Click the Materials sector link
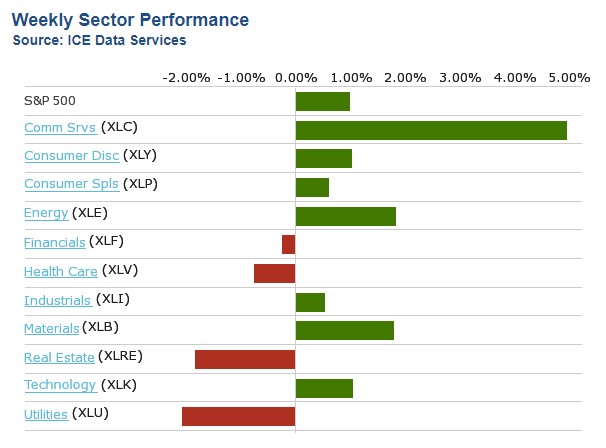Screen dimensions: 606x448 tap(52, 328)
